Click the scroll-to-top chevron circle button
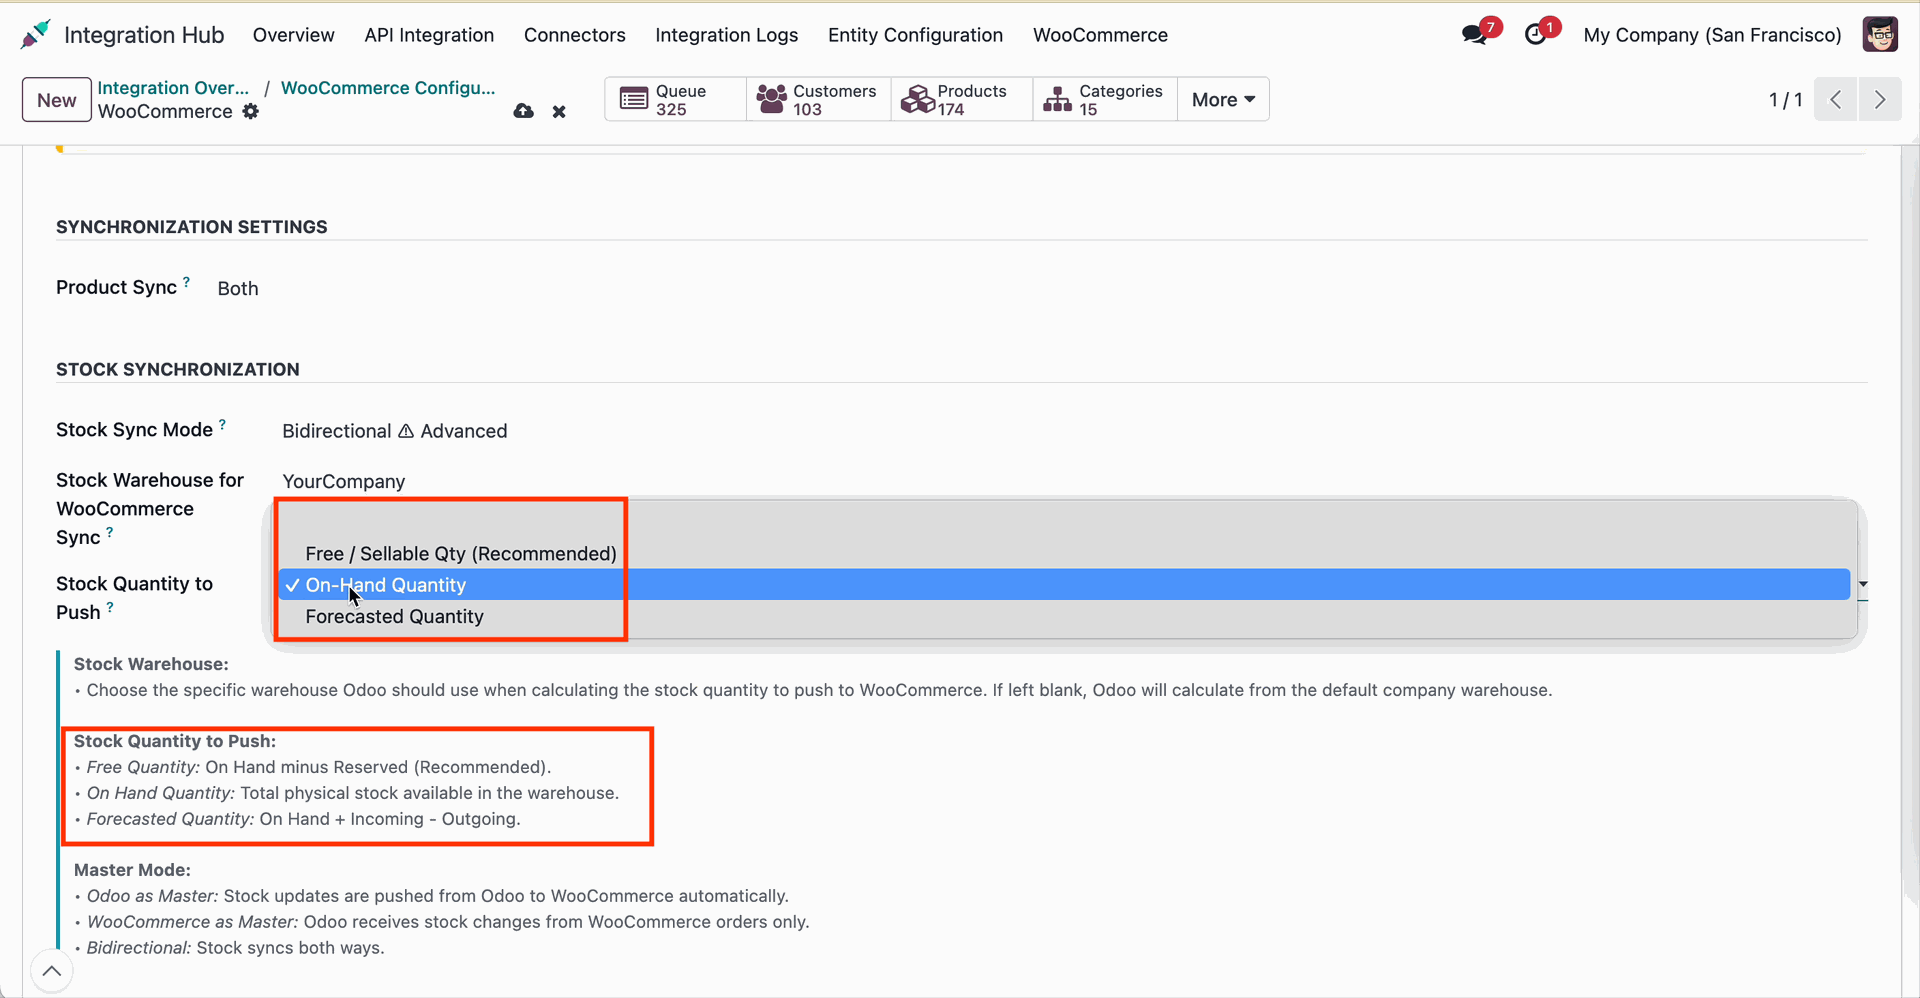The height and width of the screenshot is (998, 1920). 52,971
